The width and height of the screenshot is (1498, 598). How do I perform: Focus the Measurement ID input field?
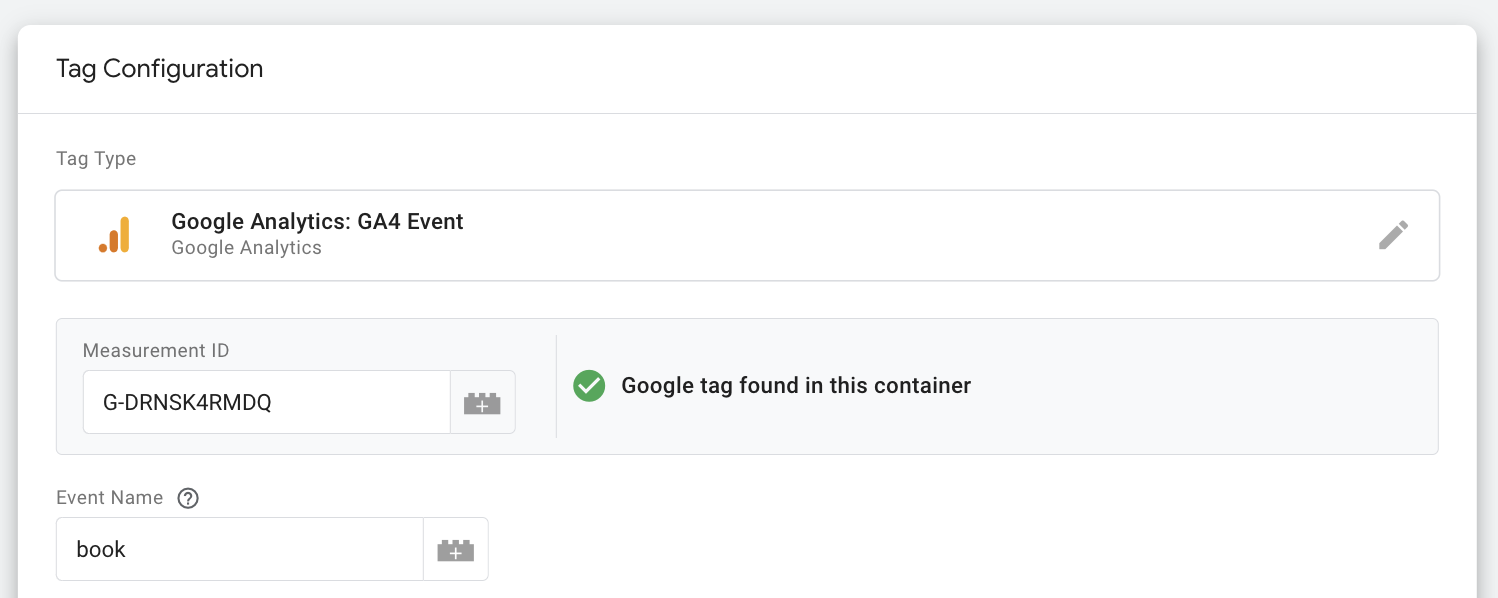click(x=267, y=402)
